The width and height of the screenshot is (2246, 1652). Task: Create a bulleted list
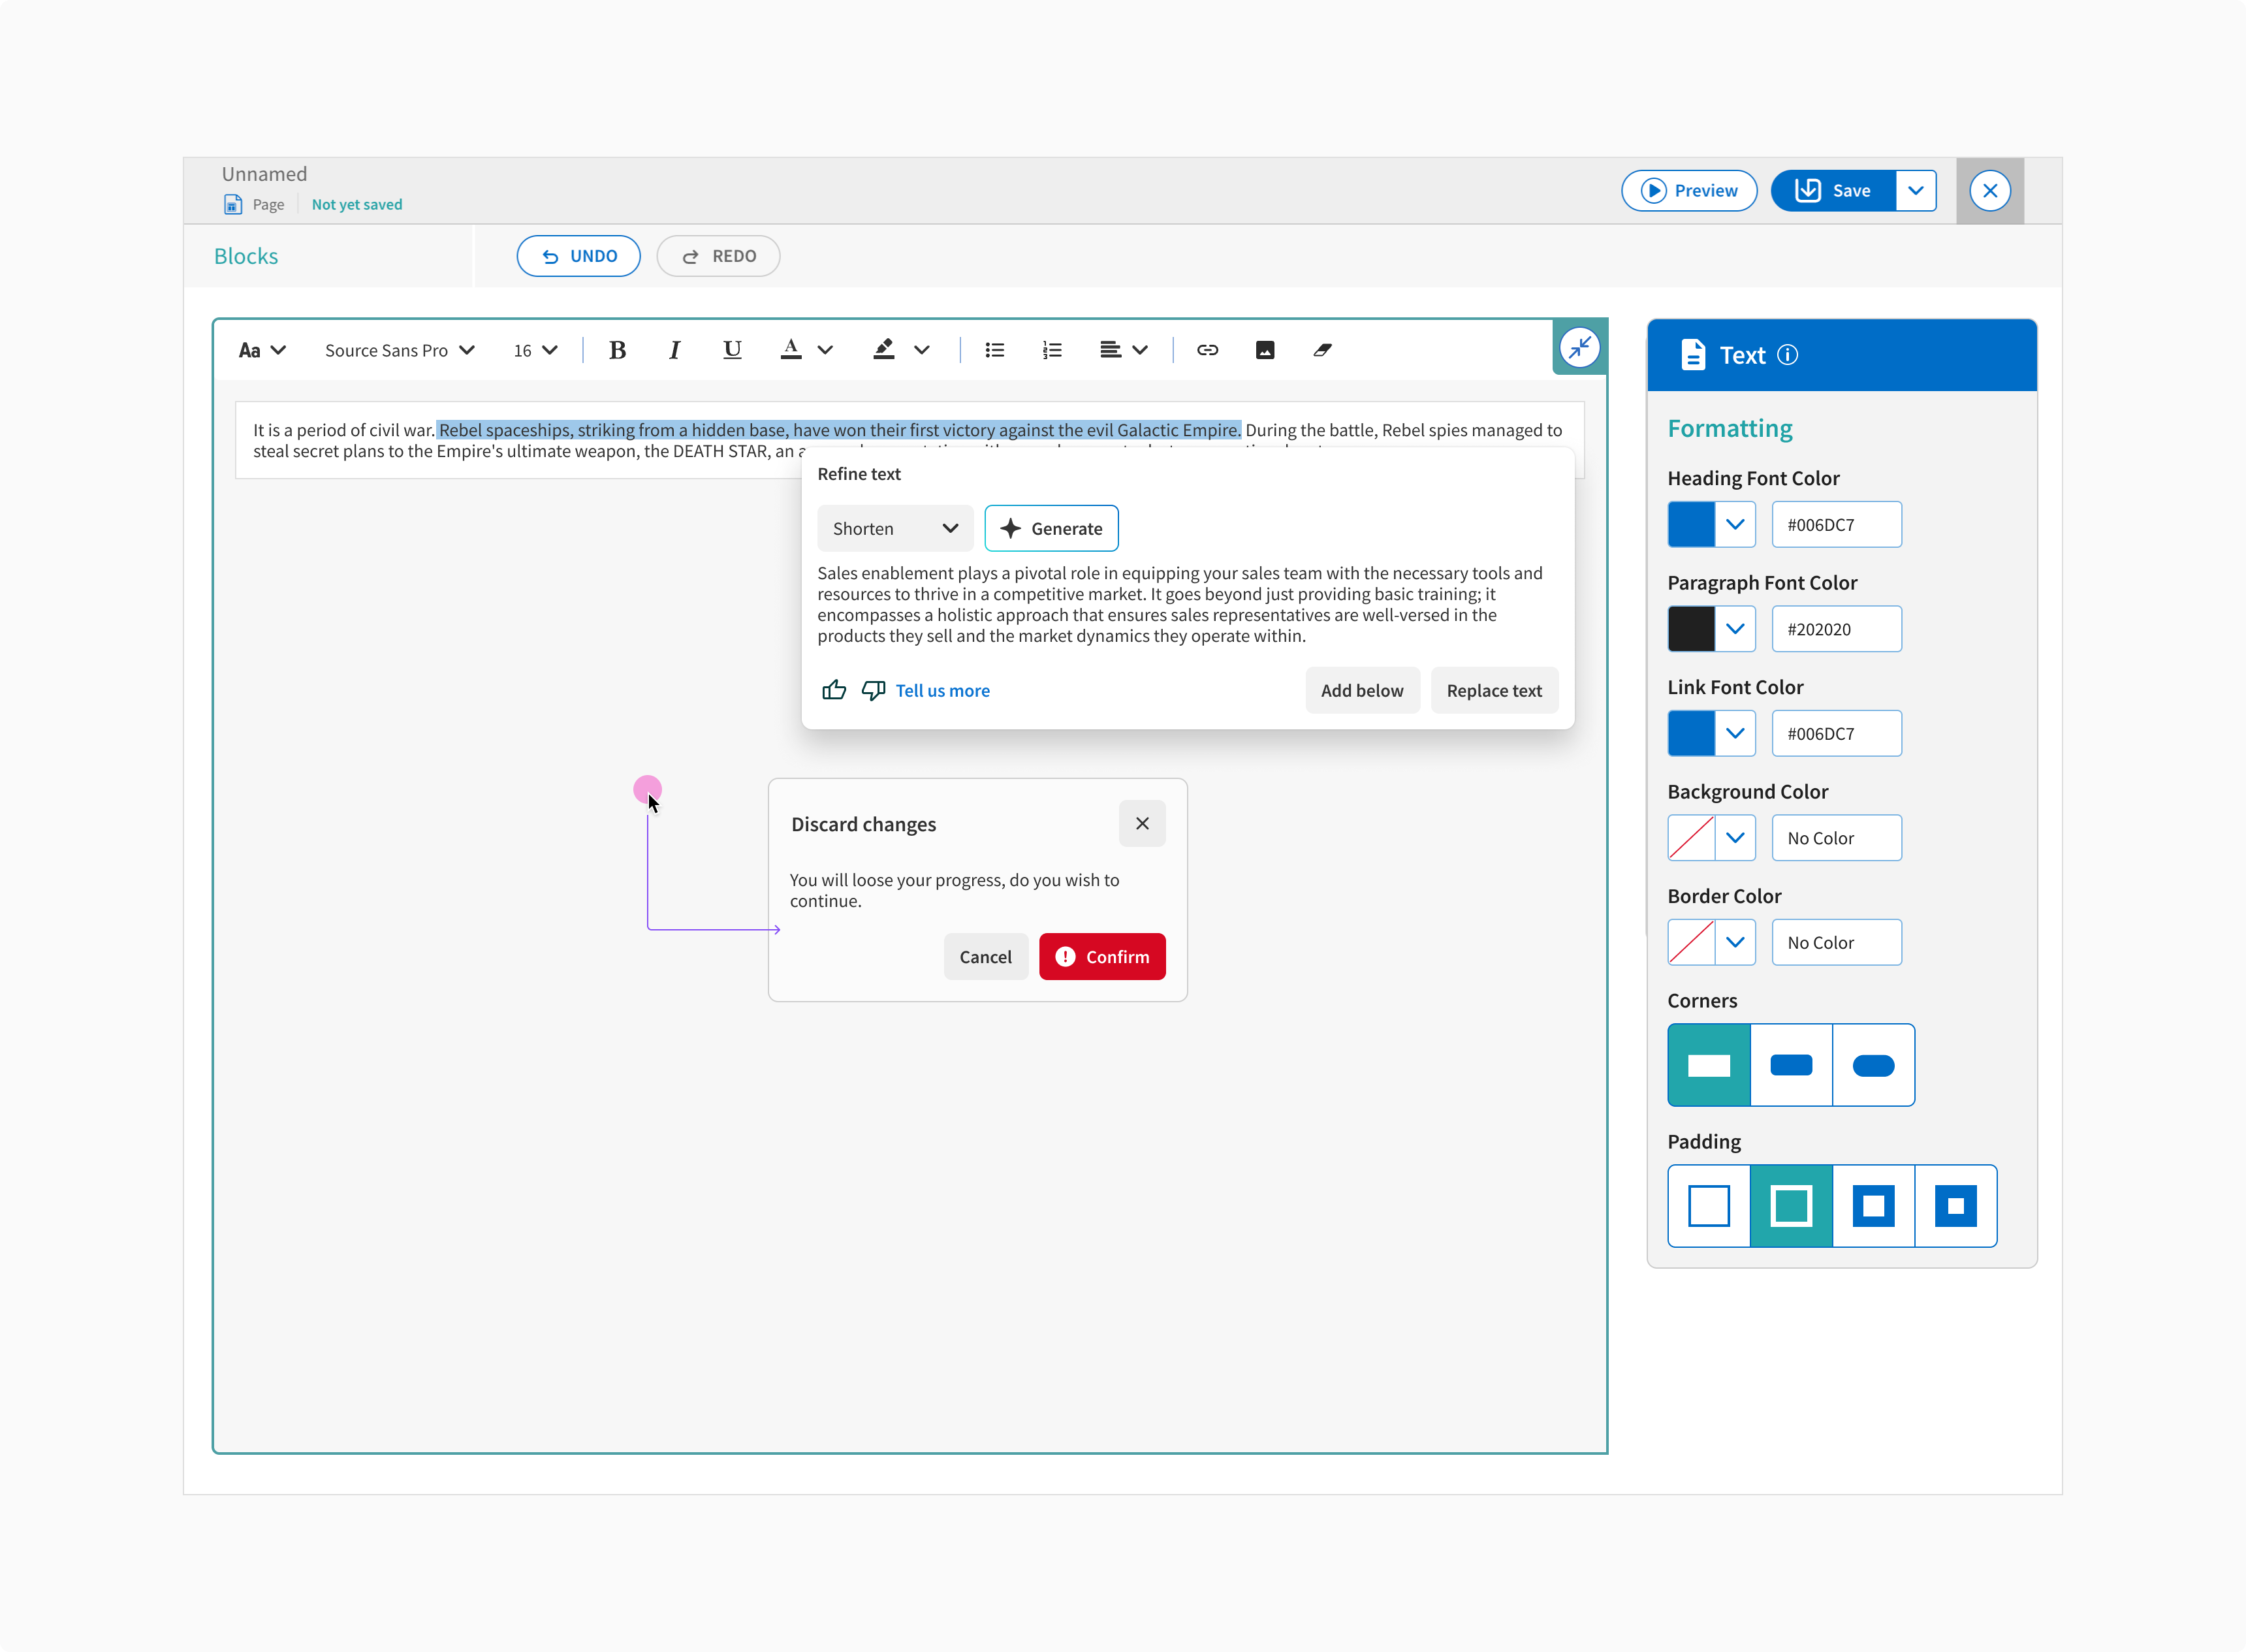994,350
